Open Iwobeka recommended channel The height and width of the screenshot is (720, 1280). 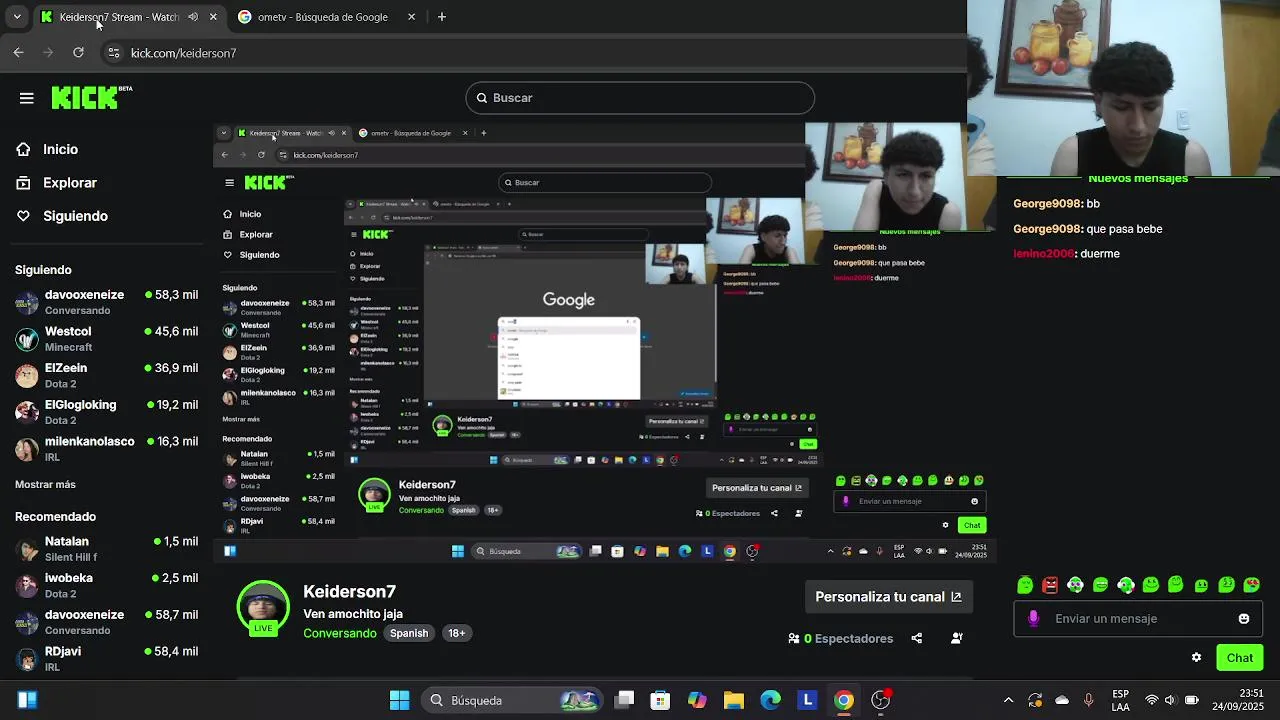(x=106, y=585)
